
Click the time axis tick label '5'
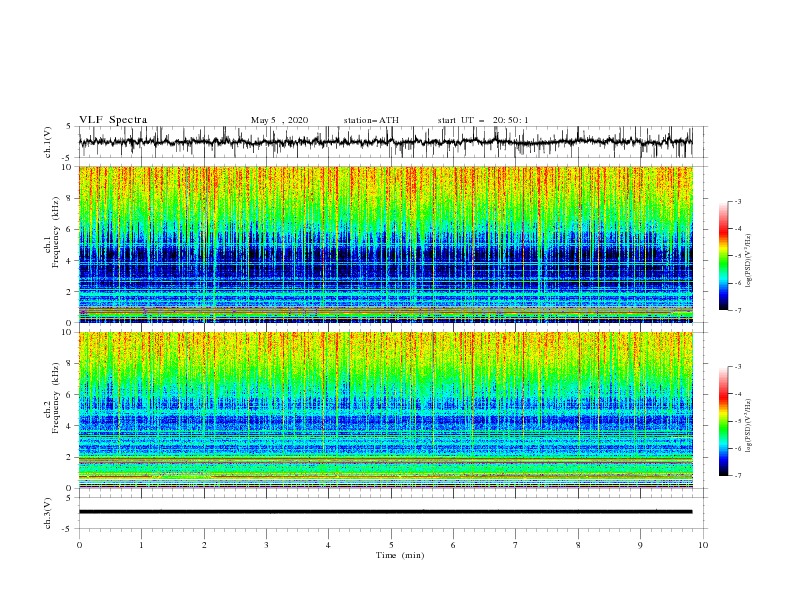pyautogui.click(x=391, y=545)
